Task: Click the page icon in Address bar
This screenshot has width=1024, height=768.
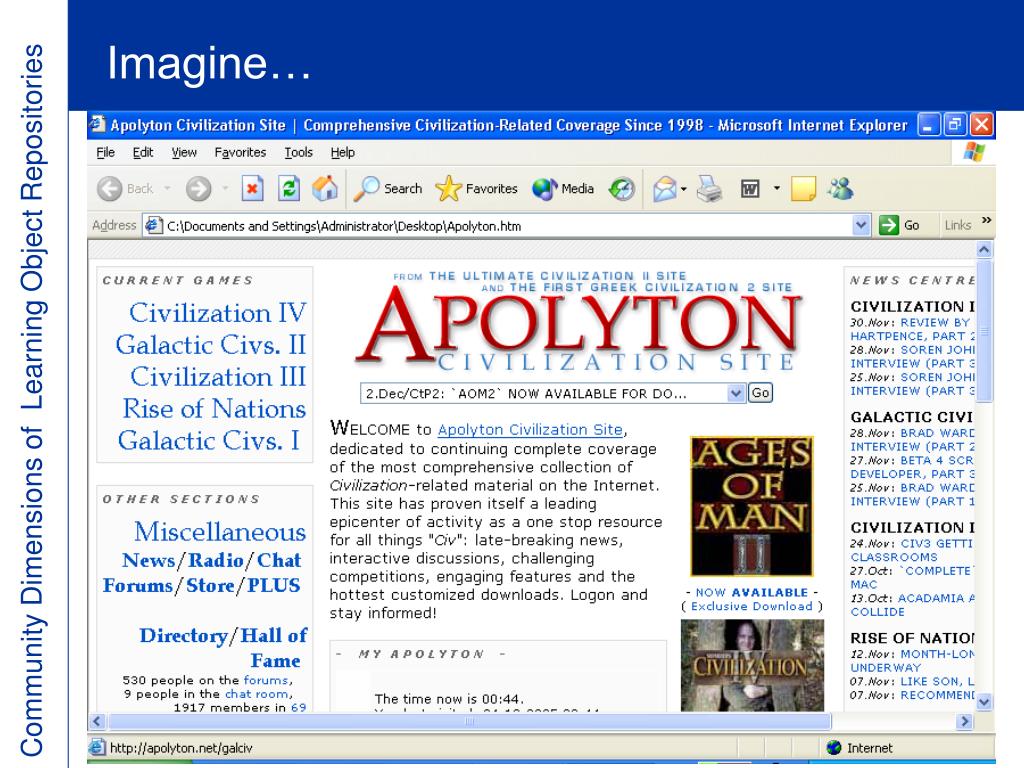Action: coord(153,225)
